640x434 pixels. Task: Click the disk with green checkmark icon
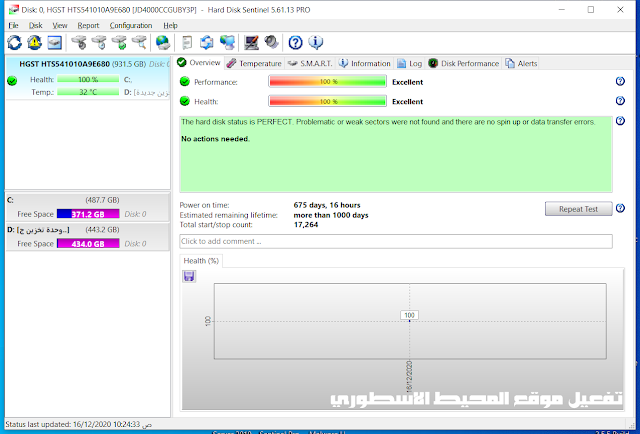tap(119, 42)
